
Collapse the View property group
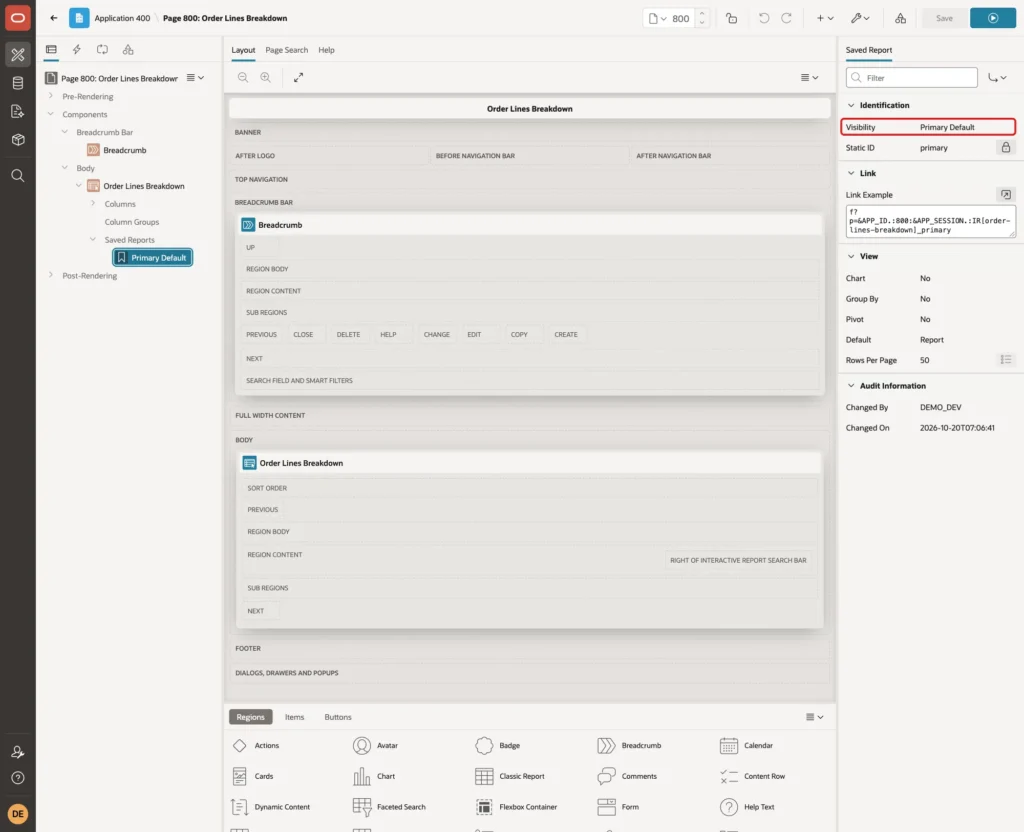[851, 256]
